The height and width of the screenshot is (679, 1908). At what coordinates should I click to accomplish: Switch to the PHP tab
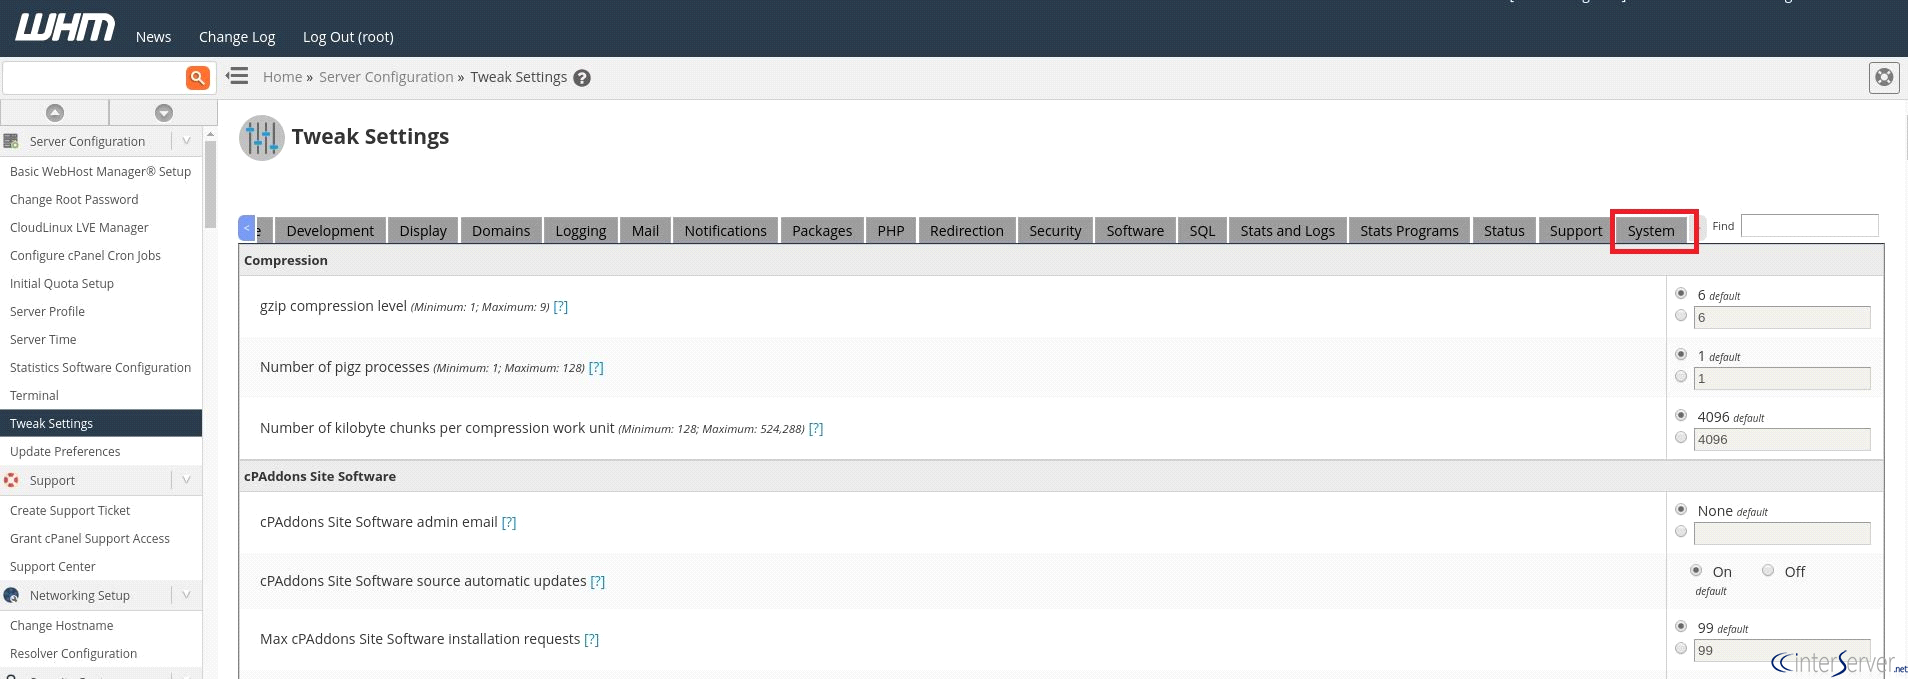point(891,231)
